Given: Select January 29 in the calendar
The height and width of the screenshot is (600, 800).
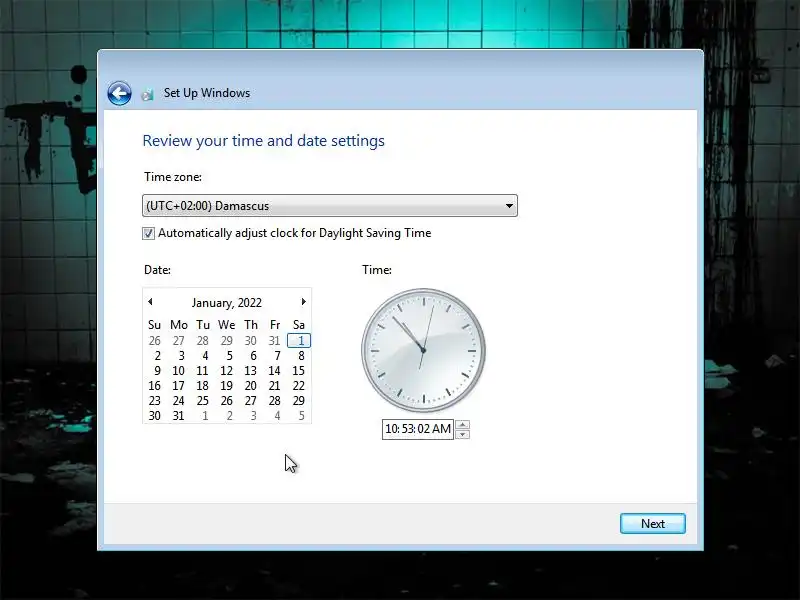Looking at the screenshot, I should 298,401.
